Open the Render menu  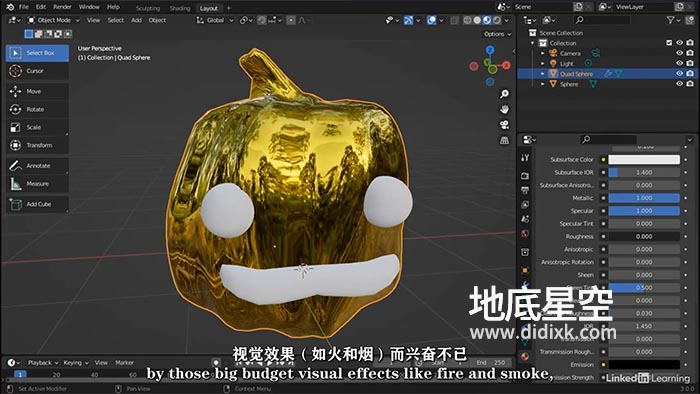[x=62, y=7]
